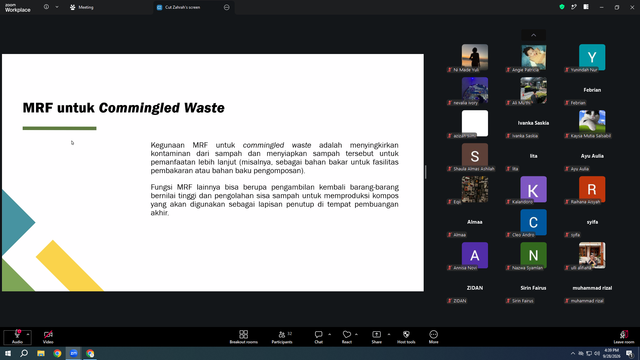Expand the reactions options arrow
This screenshot has height=360, width=640.
point(356,334)
